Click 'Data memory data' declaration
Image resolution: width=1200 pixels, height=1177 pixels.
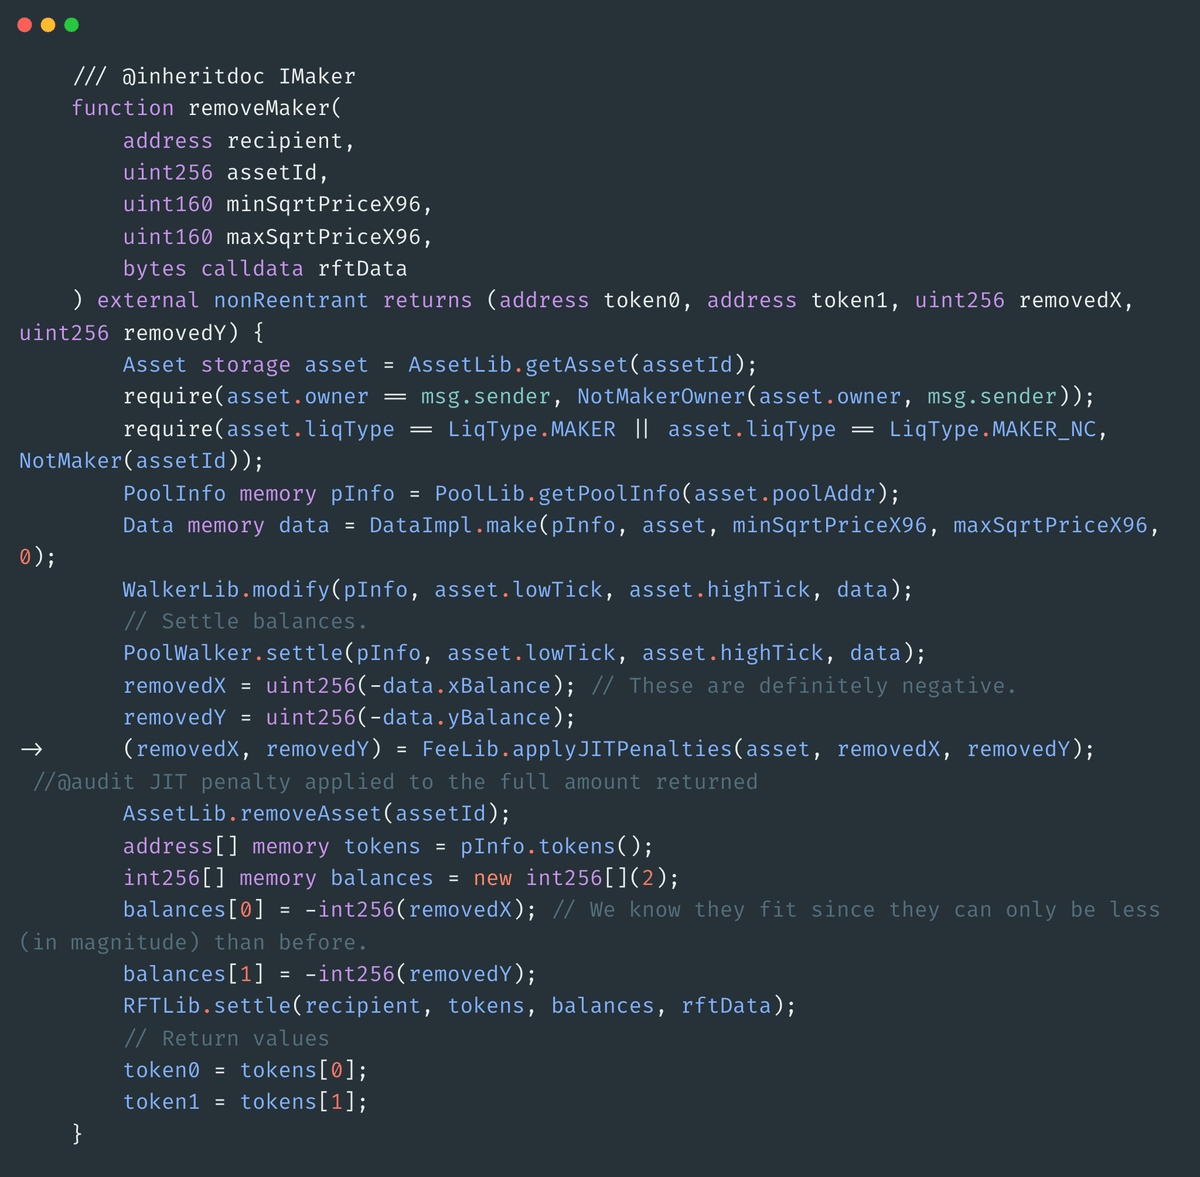[x=226, y=526]
